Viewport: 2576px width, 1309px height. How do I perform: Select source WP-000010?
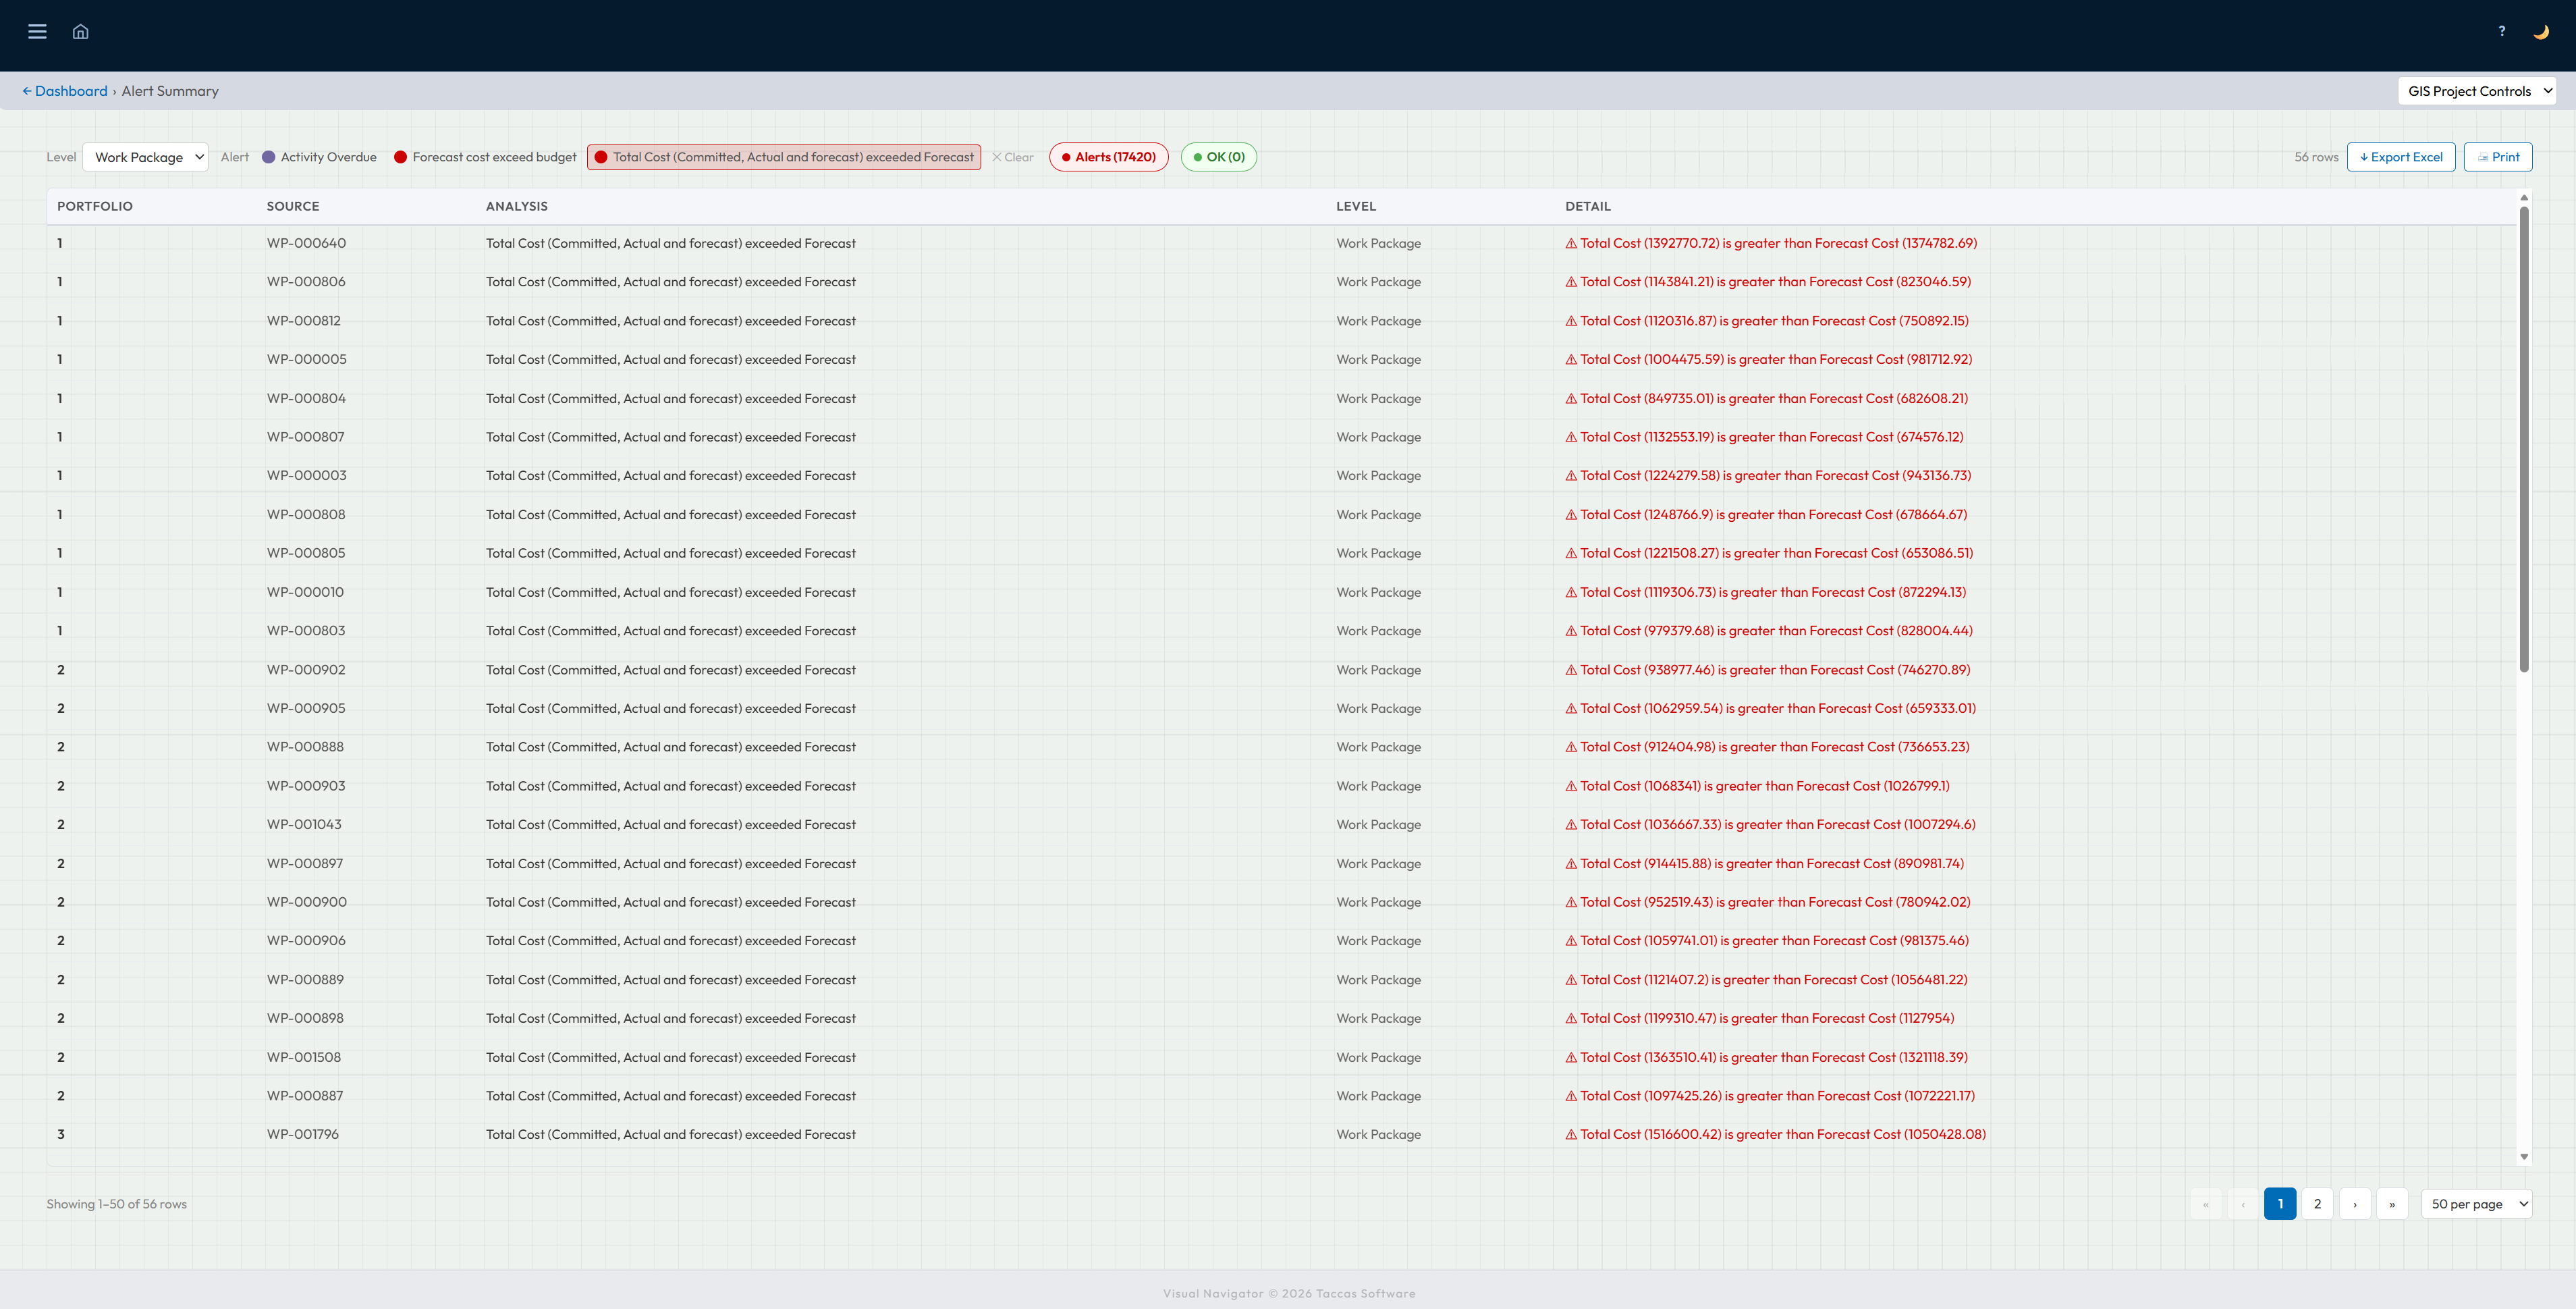click(x=305, y=592)
